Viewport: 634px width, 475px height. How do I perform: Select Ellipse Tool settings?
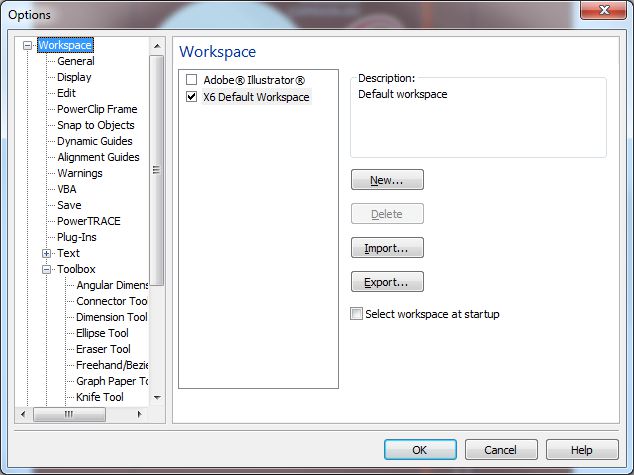coord(102,333)
